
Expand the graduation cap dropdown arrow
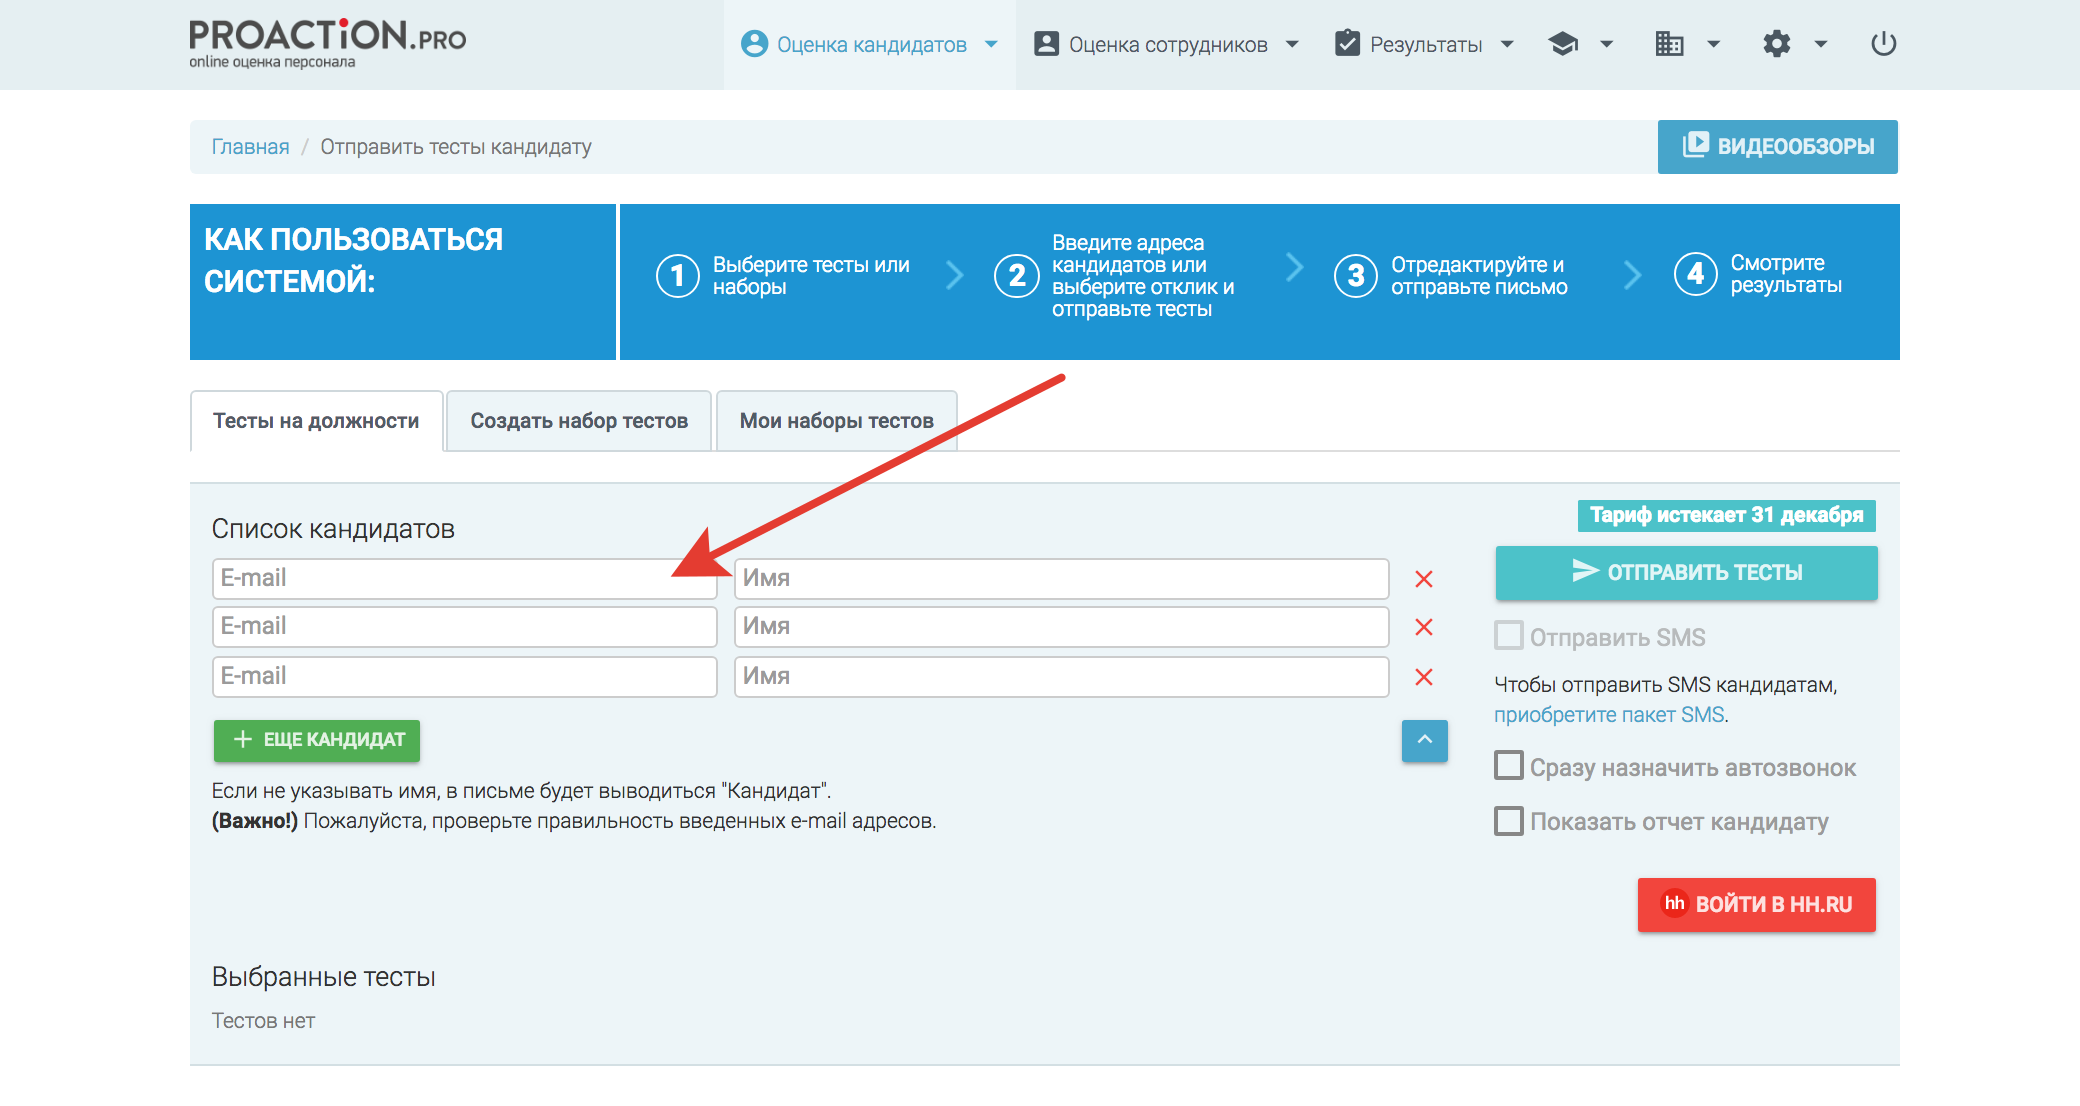[x=1607, y=44]
